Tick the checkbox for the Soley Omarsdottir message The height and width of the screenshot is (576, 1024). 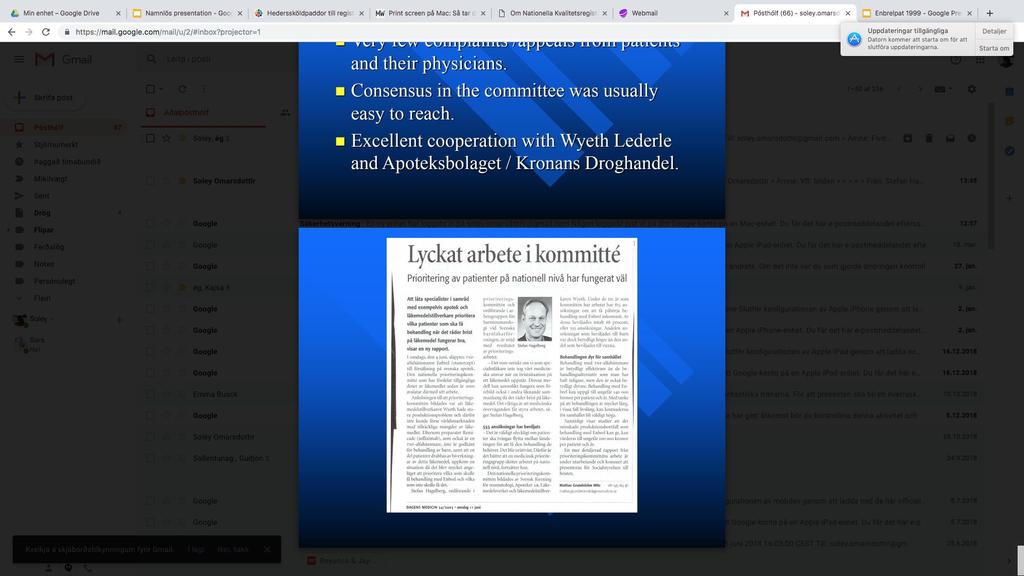[150, 181]
